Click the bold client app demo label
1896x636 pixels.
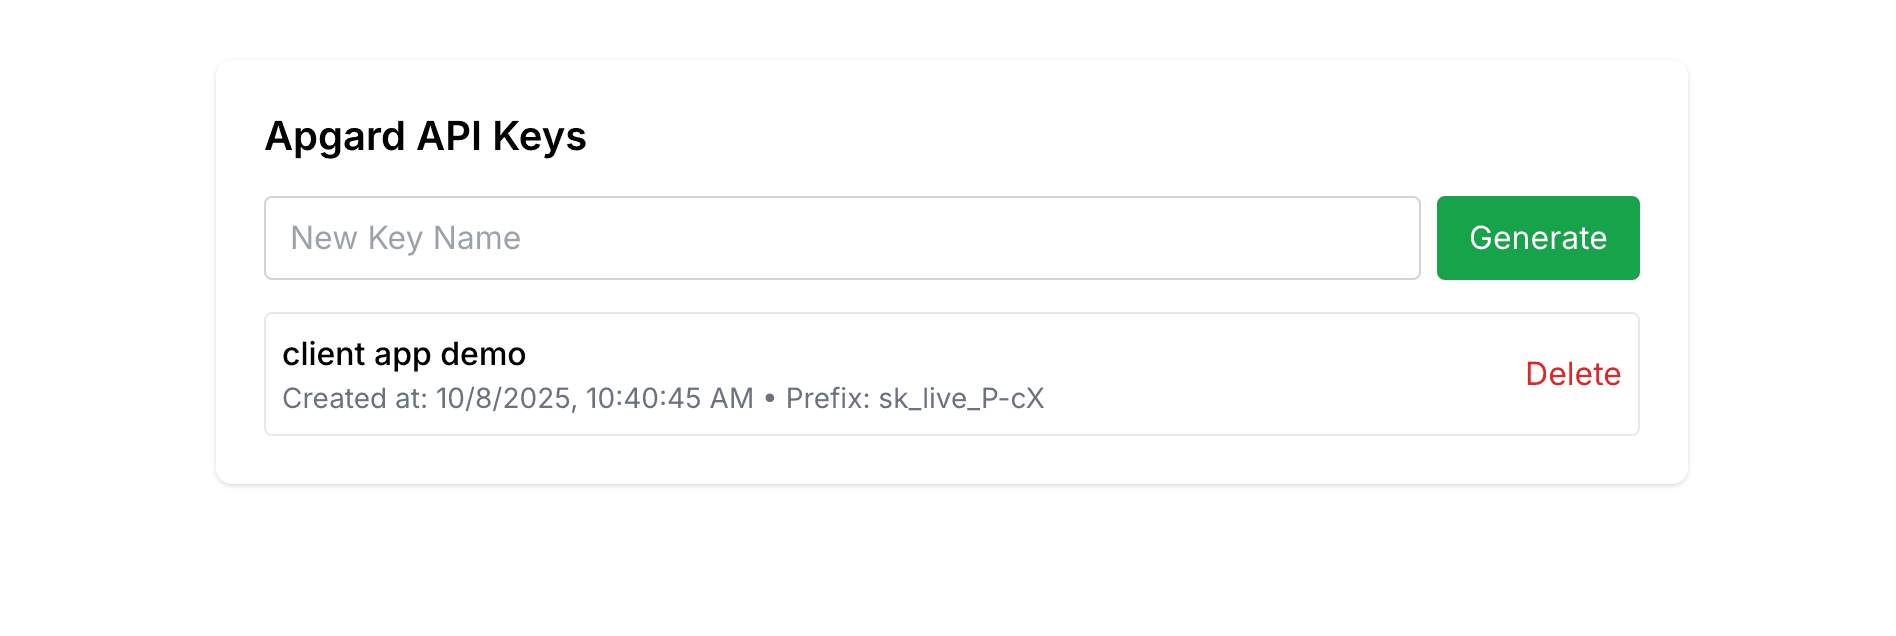[404, 354]
